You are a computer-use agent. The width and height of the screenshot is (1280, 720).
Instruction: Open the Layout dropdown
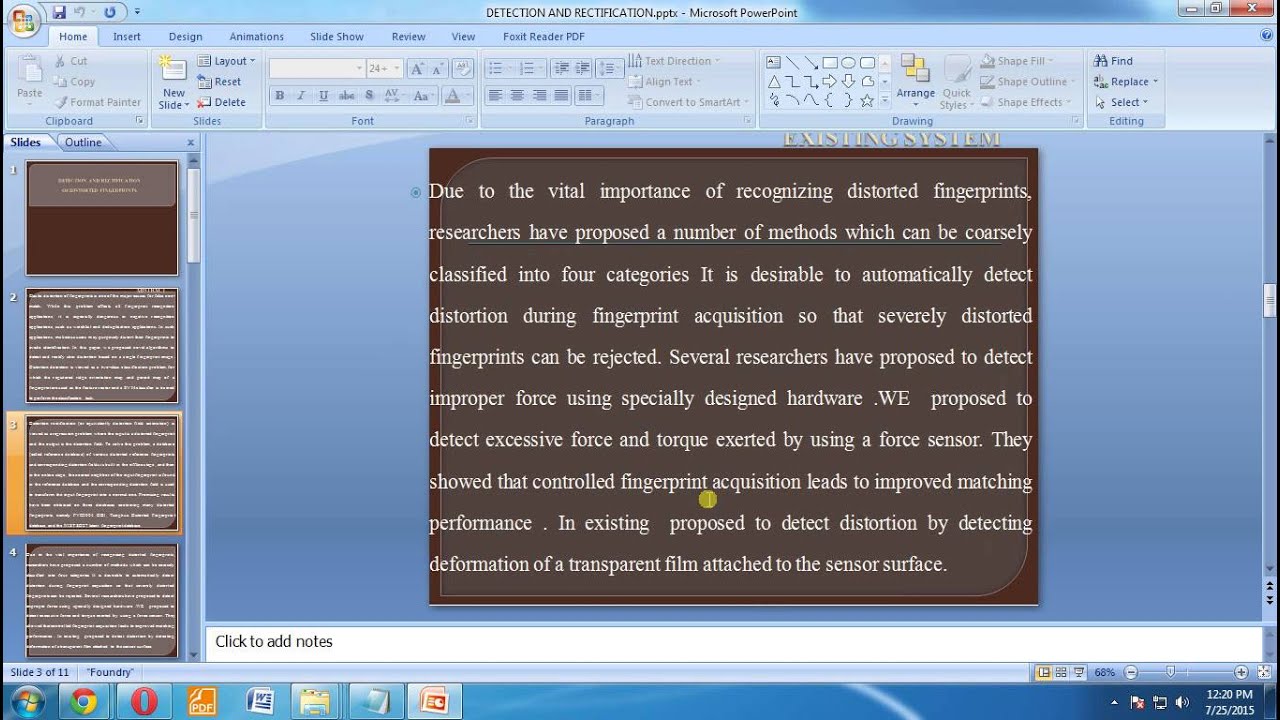tap(227, 61)
